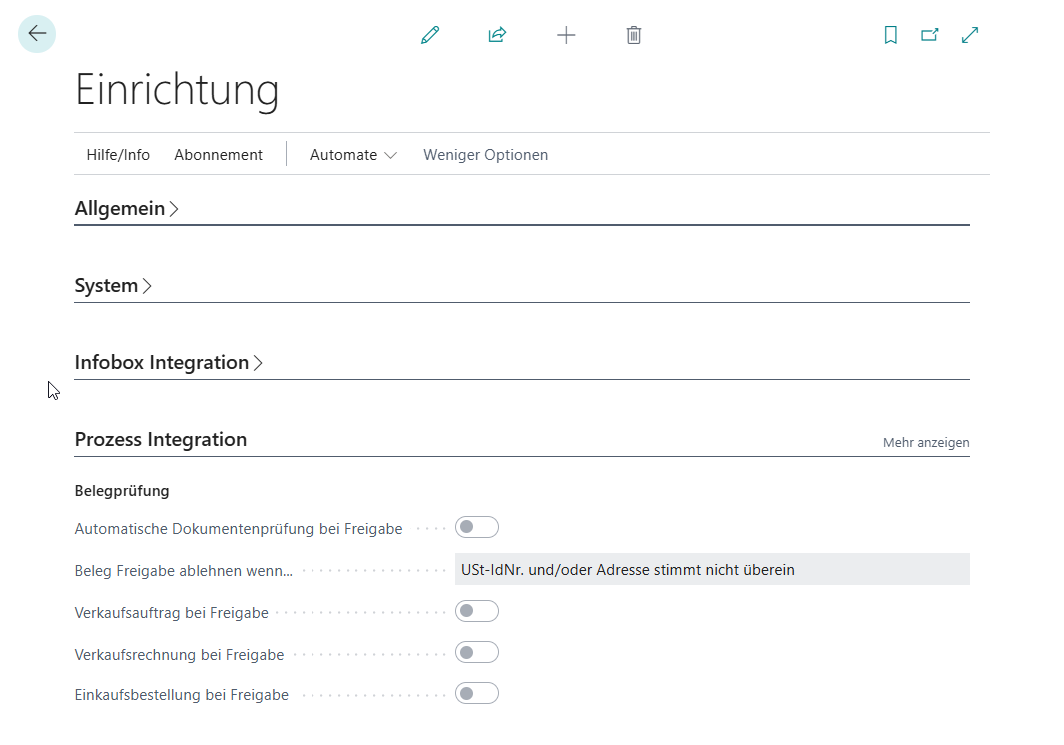Expand the Infobox Integration section
The width and height of the screenshot is (1064, 745).
(x=169, y=362)
